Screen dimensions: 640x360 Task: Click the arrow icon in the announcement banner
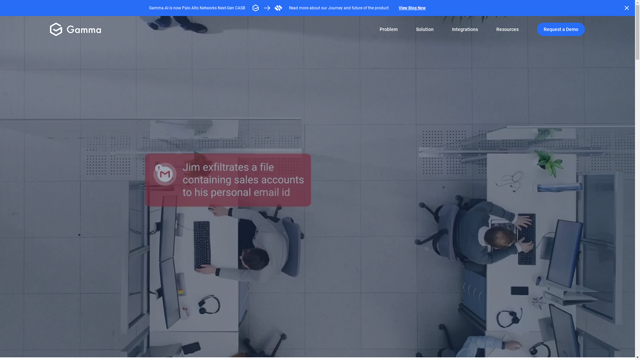coord(267,8)
